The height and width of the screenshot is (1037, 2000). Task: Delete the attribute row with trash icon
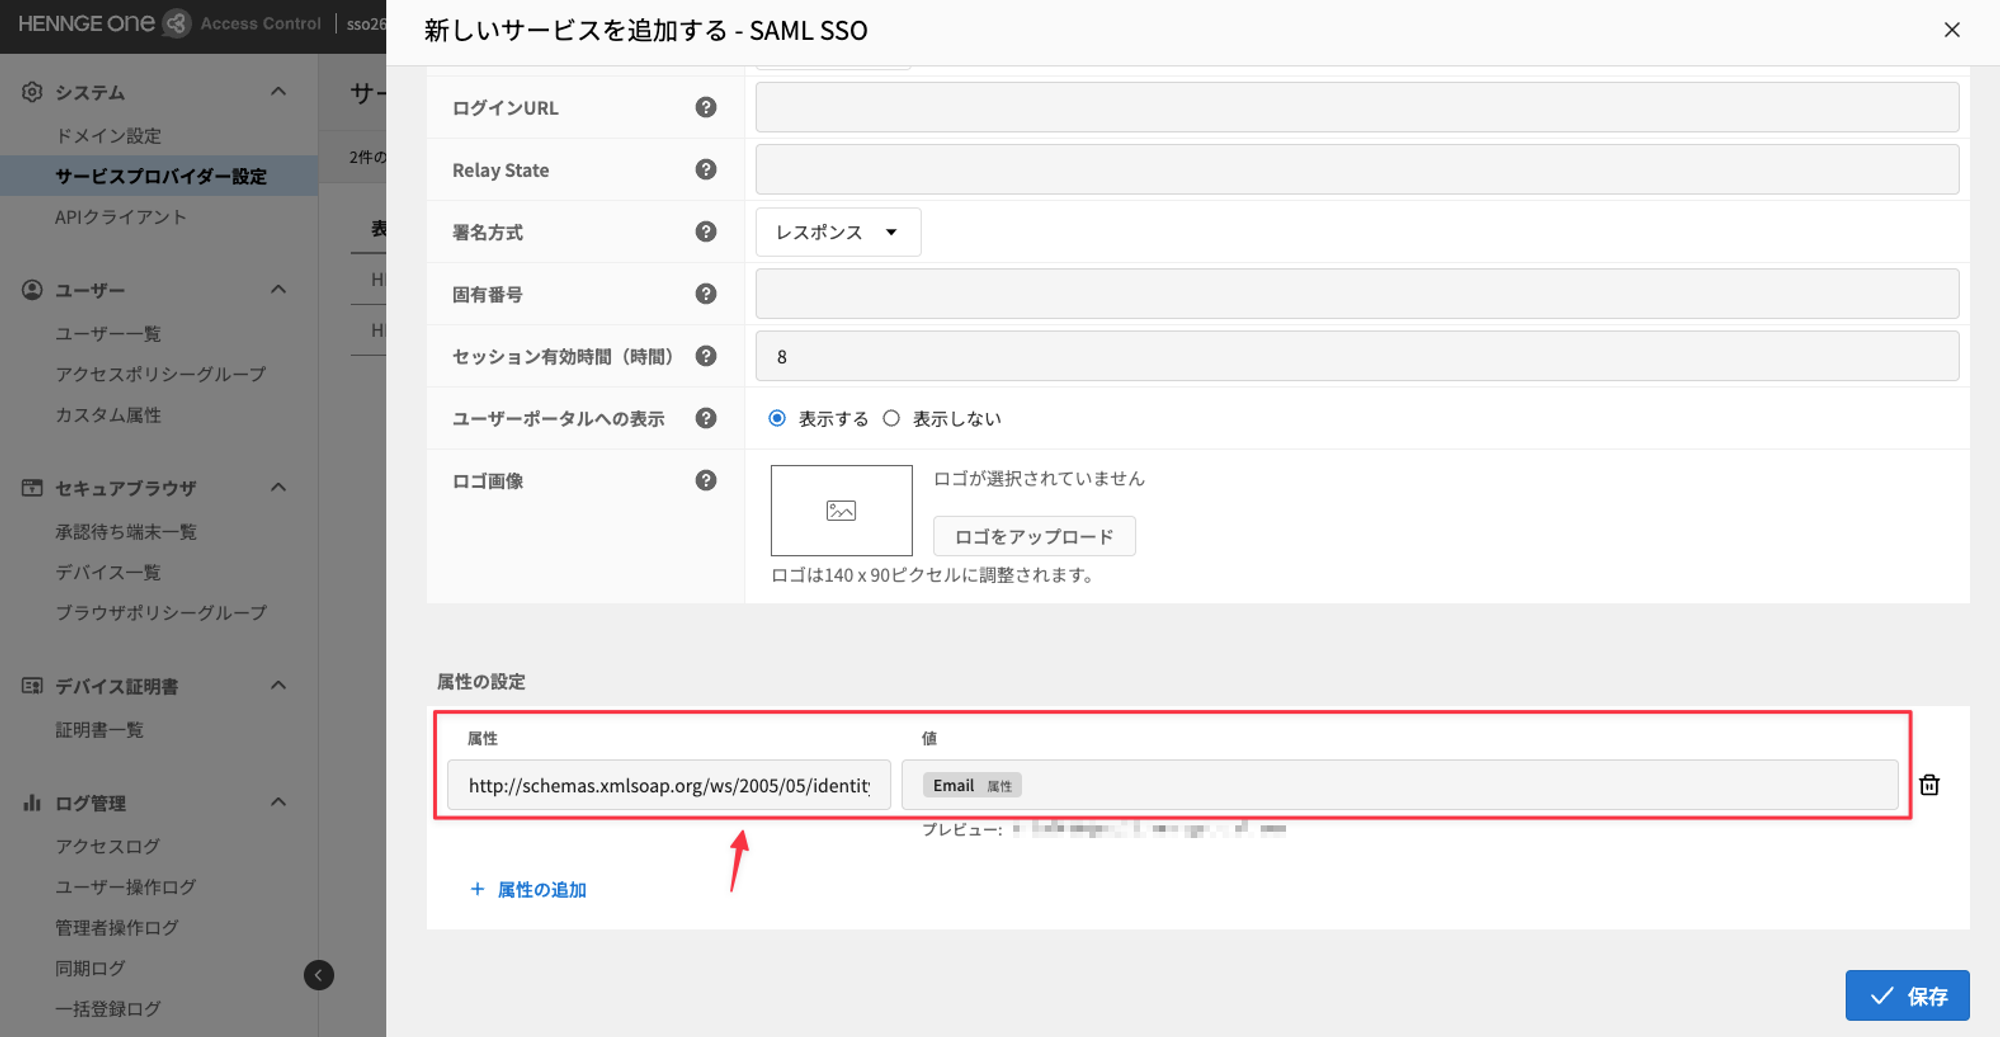tap(1929, 785)
